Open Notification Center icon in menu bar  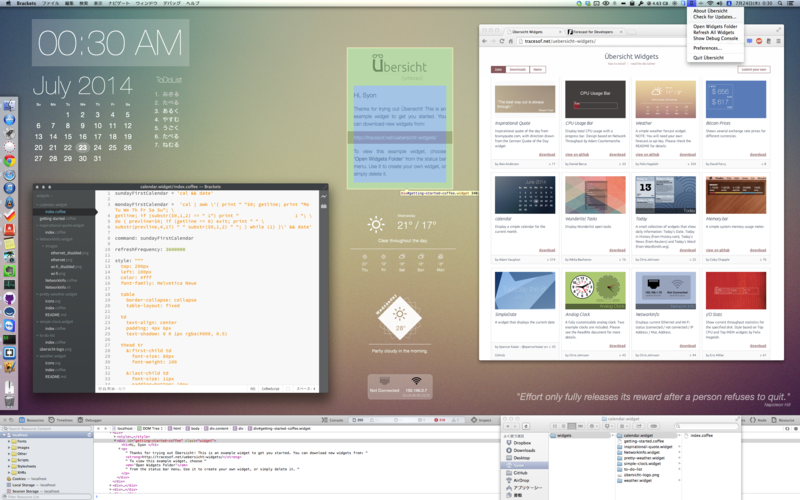point(791,3)
